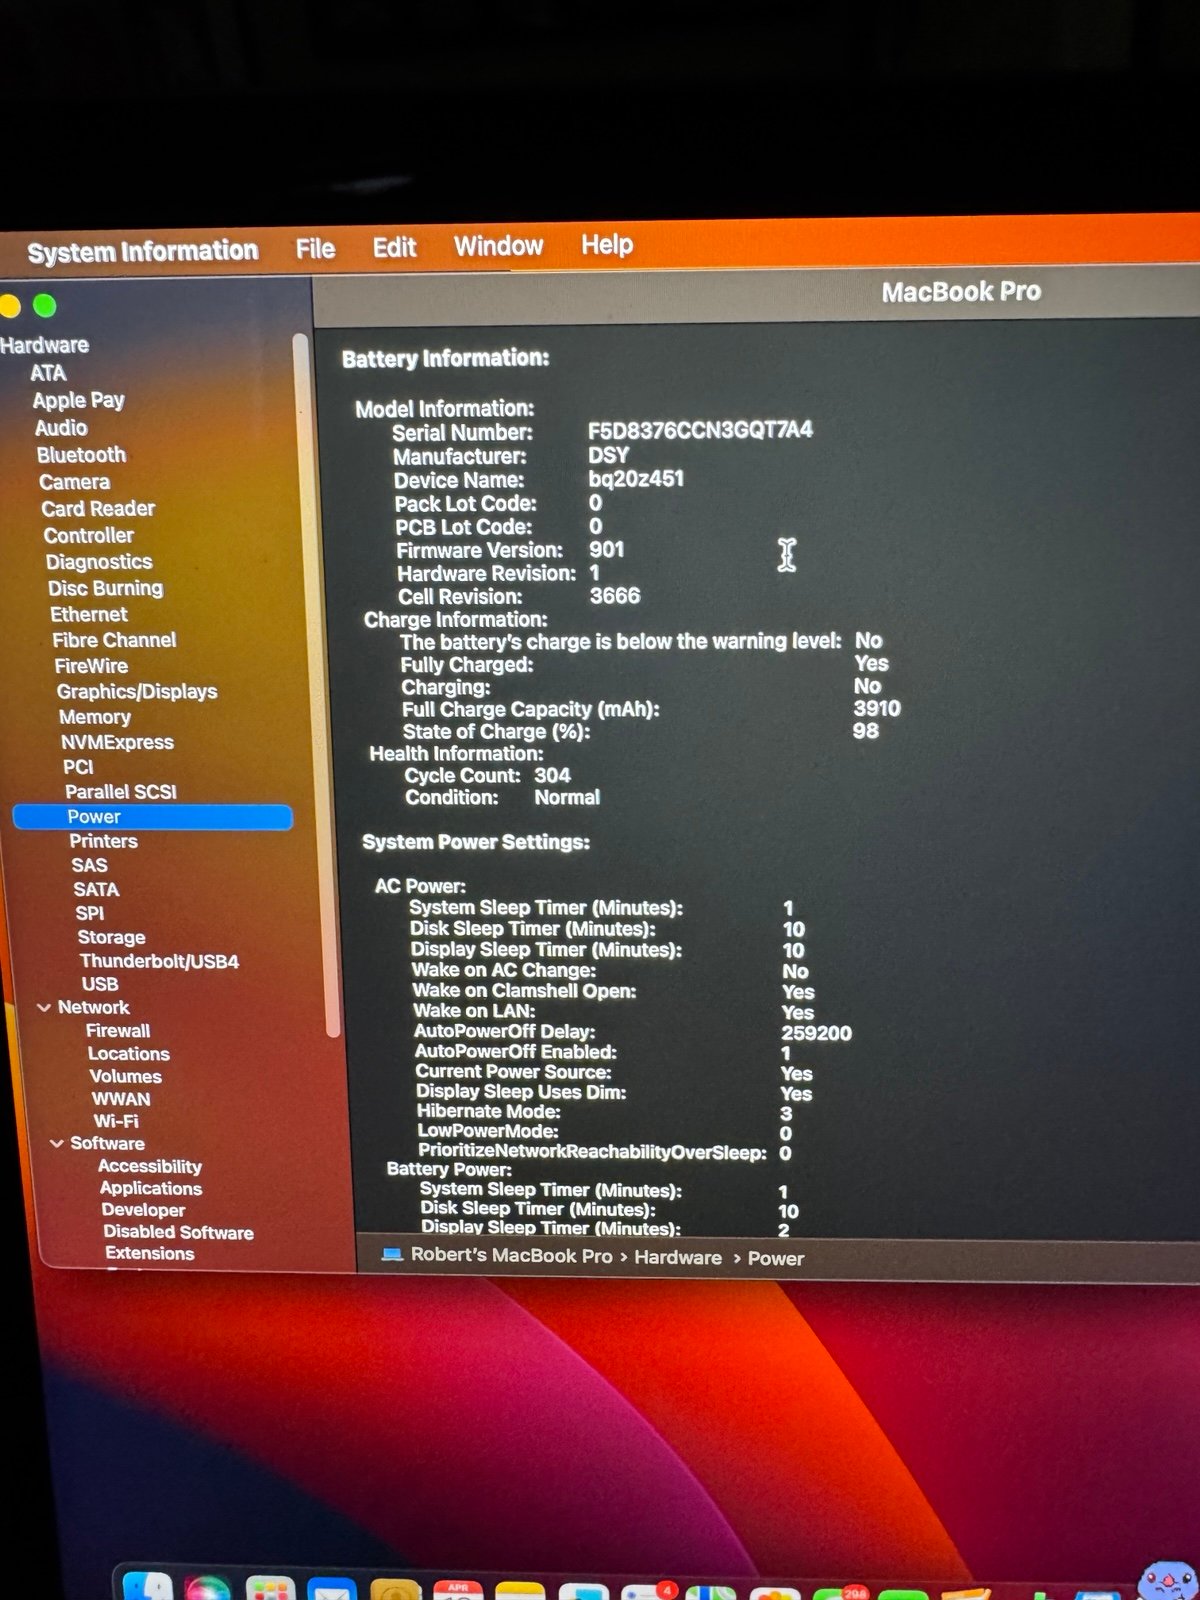Select SATA in the sidebar
Viewport: 1200px width, 1600px height.
96,889
